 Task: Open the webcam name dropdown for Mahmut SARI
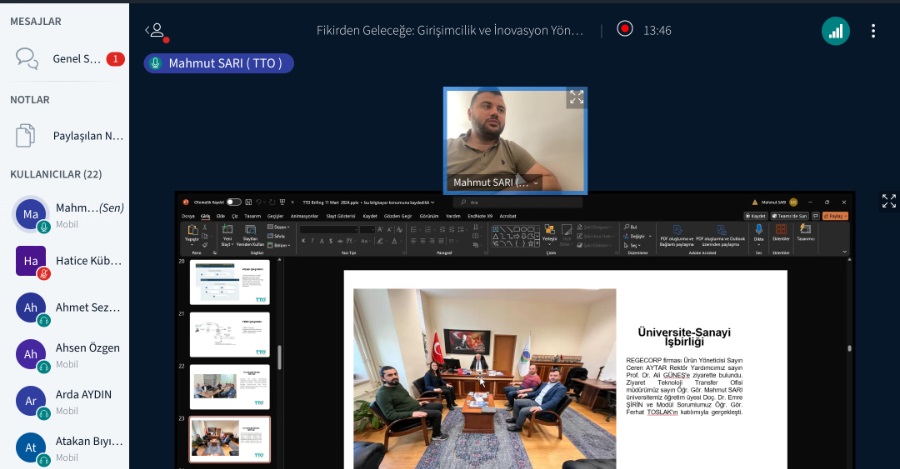click(536, 183)
